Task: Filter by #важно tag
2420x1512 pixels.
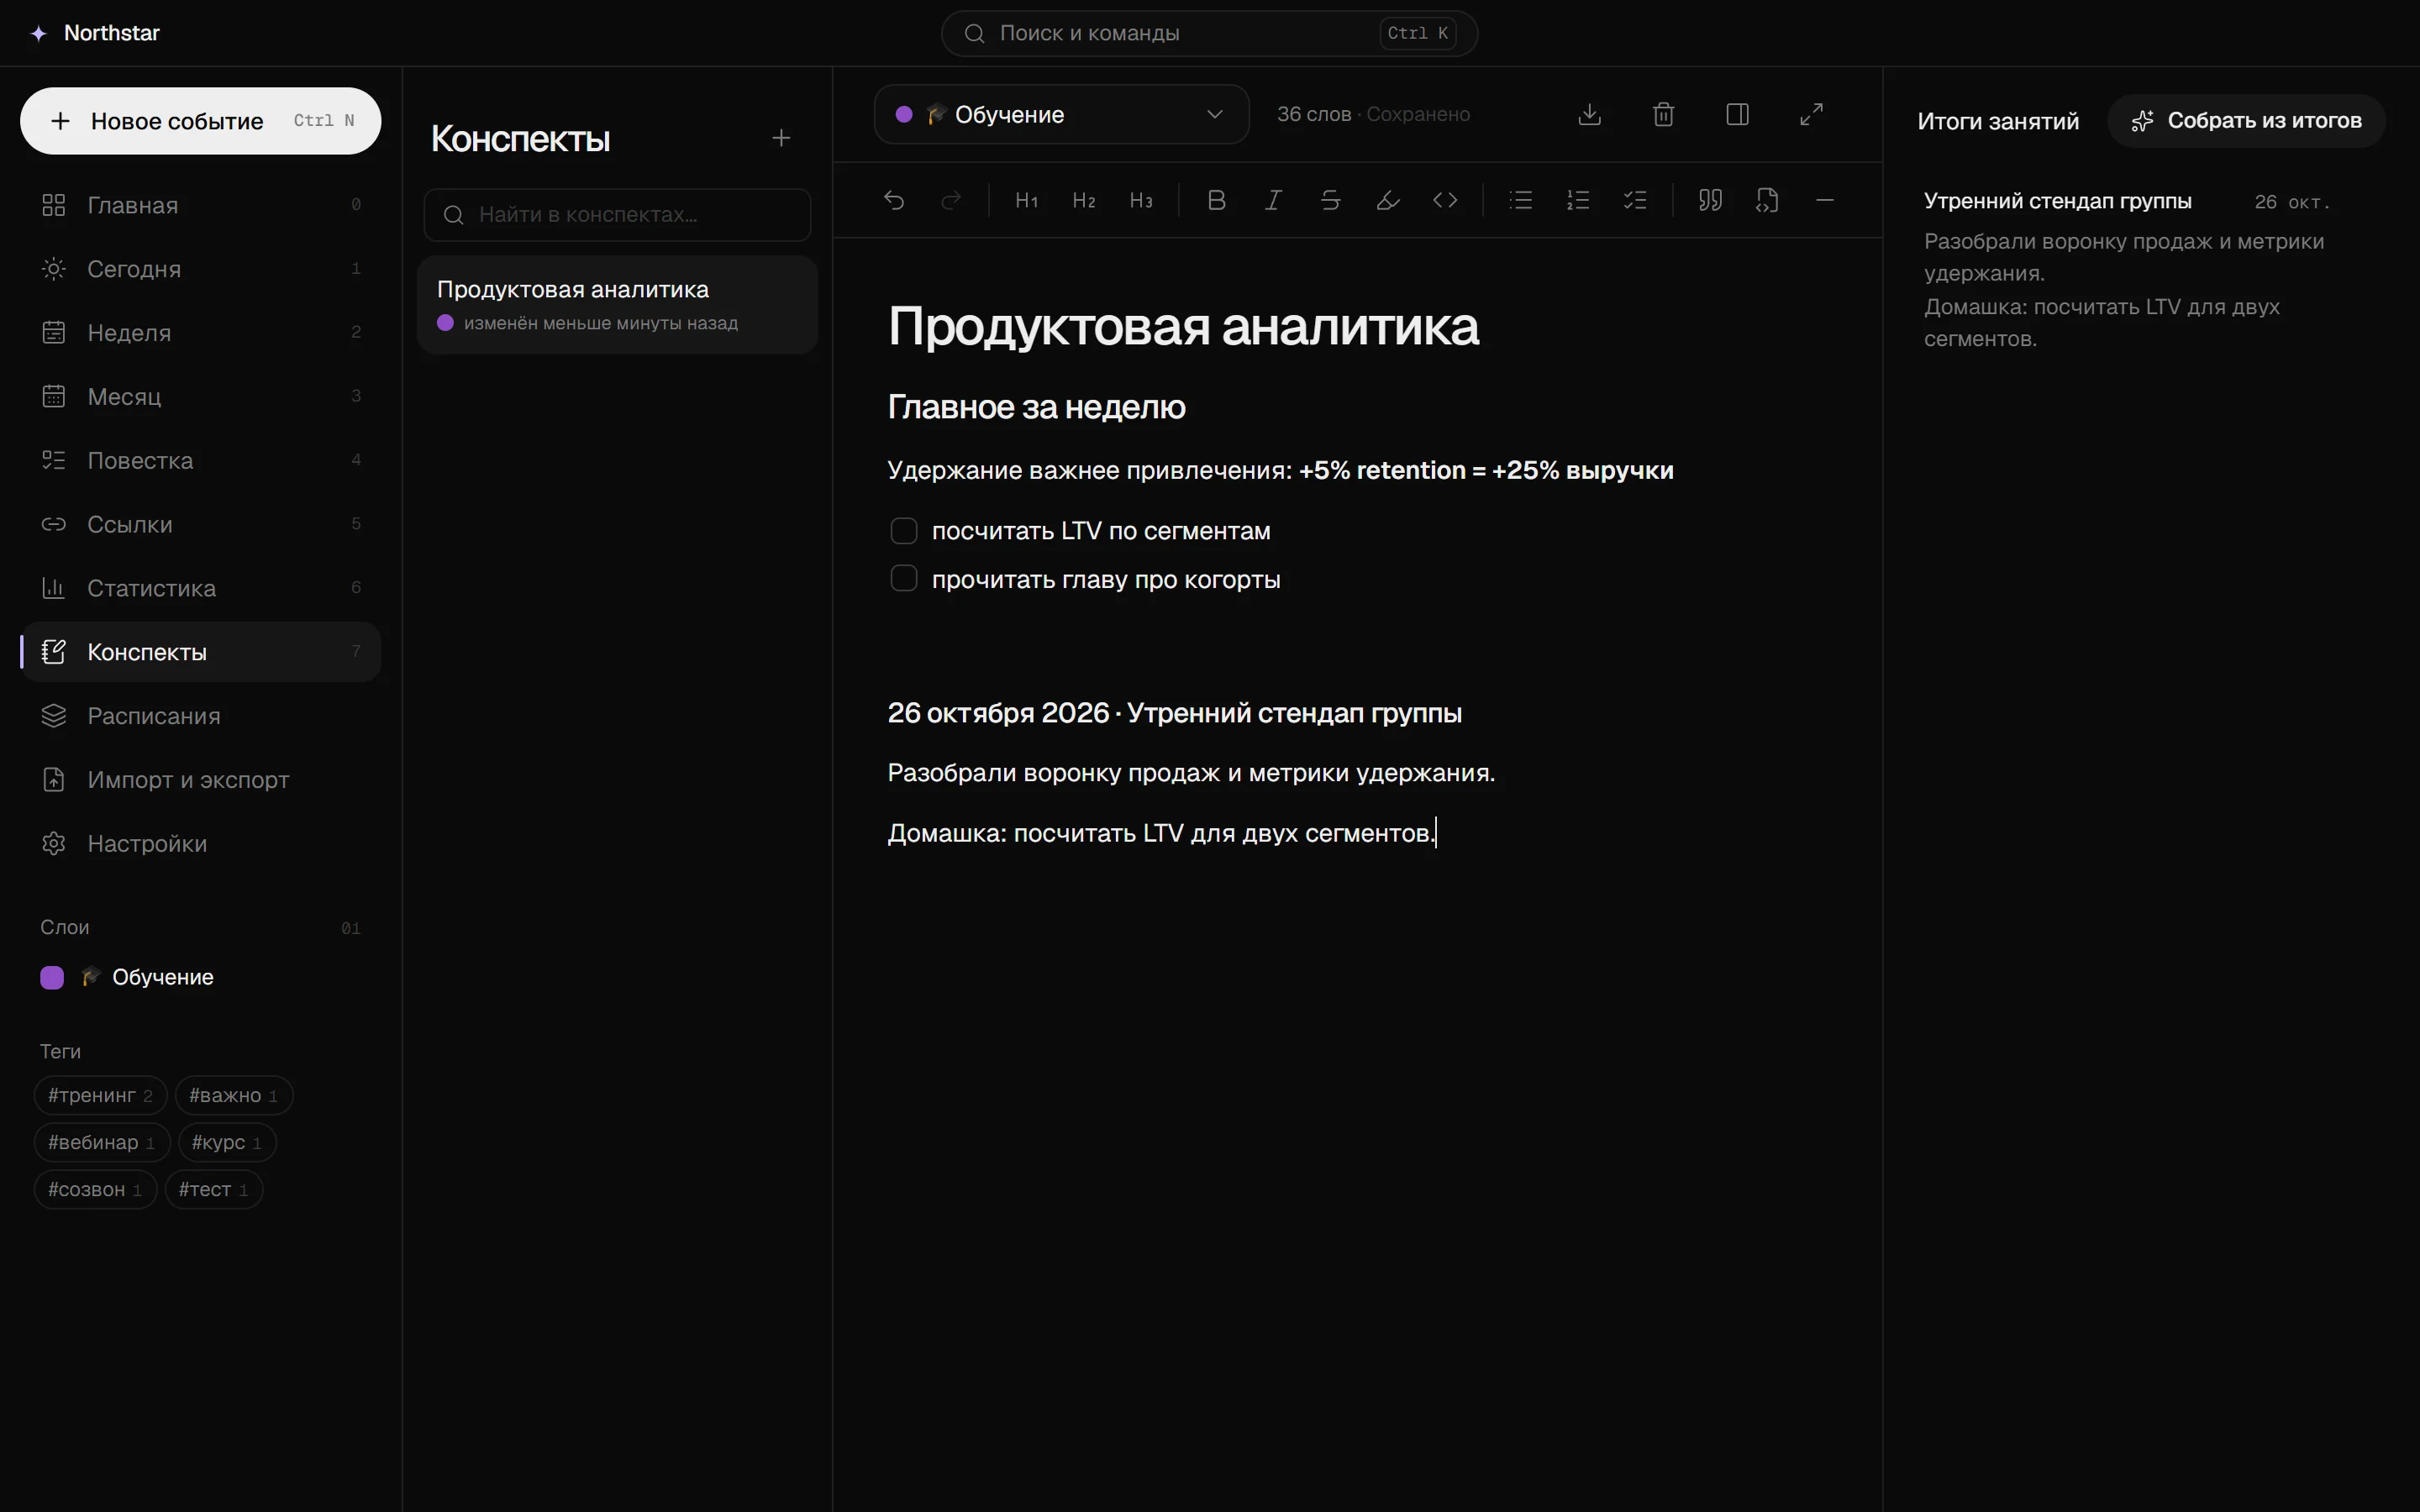Action: (x=233, y=1095)
